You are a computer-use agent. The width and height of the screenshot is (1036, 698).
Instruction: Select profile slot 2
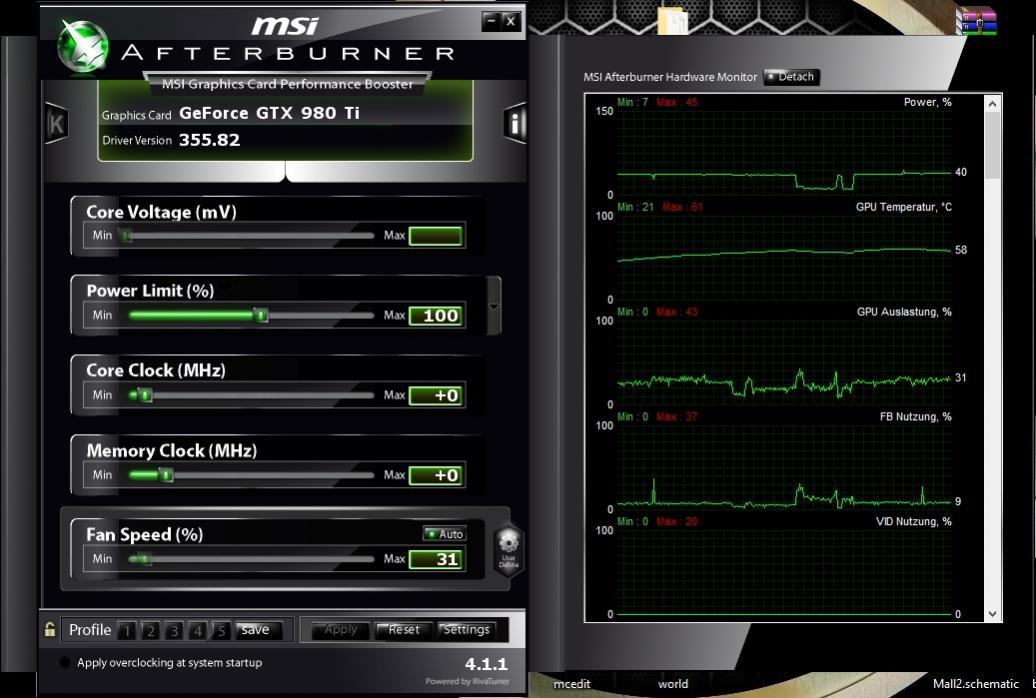(x=151, y=631)
